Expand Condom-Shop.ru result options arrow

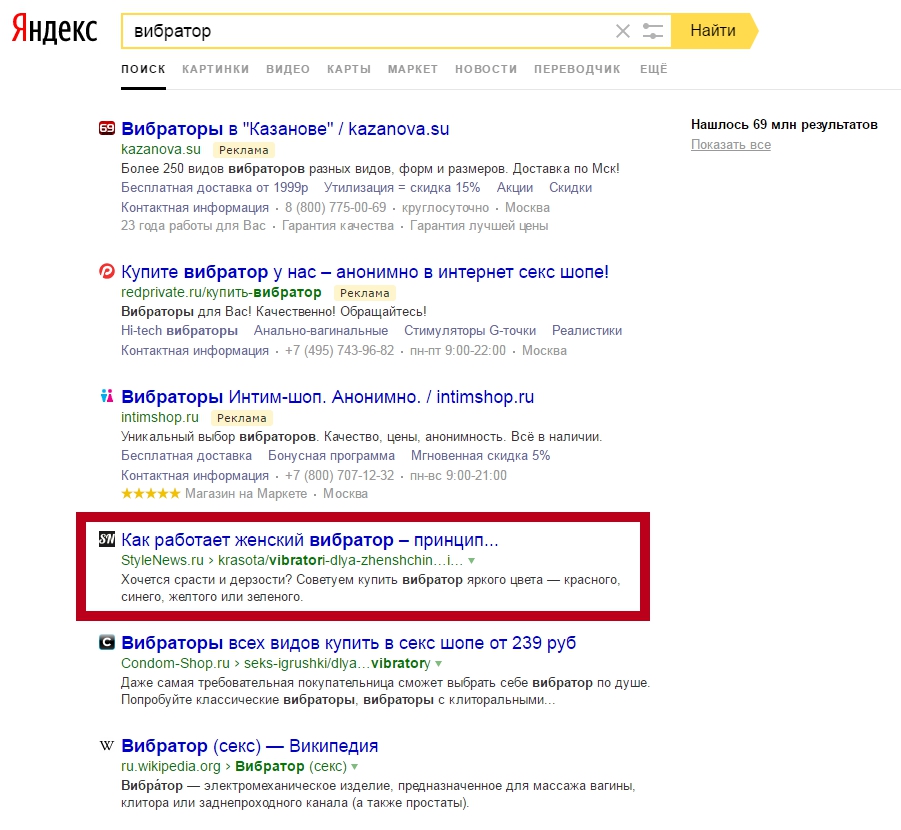click(439, 664)
